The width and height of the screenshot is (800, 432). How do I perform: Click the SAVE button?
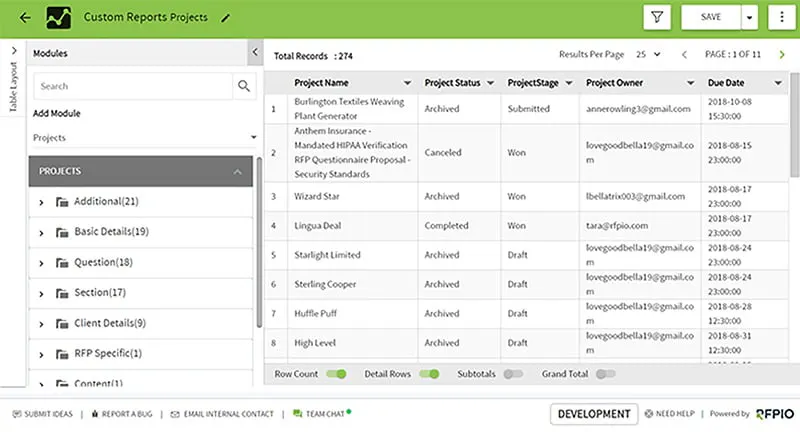[x=711, y=17]
